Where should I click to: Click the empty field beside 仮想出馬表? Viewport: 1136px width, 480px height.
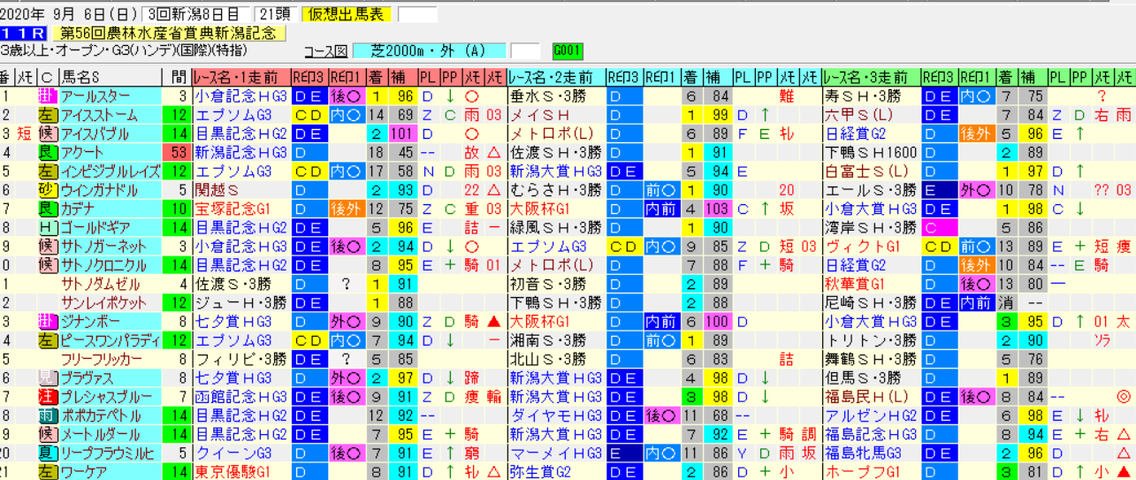coord(418,14)
